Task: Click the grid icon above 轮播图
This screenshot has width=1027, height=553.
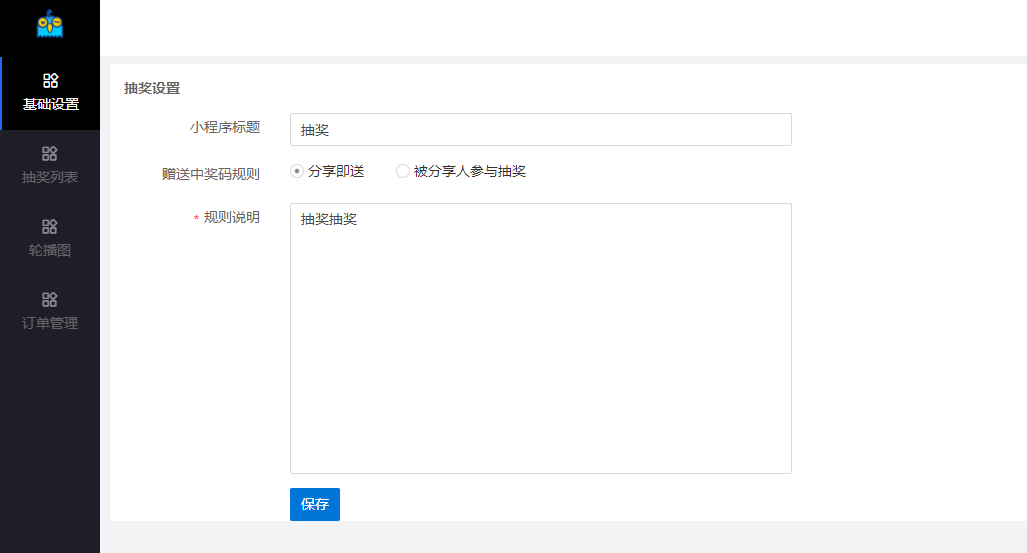Action: 50,227
